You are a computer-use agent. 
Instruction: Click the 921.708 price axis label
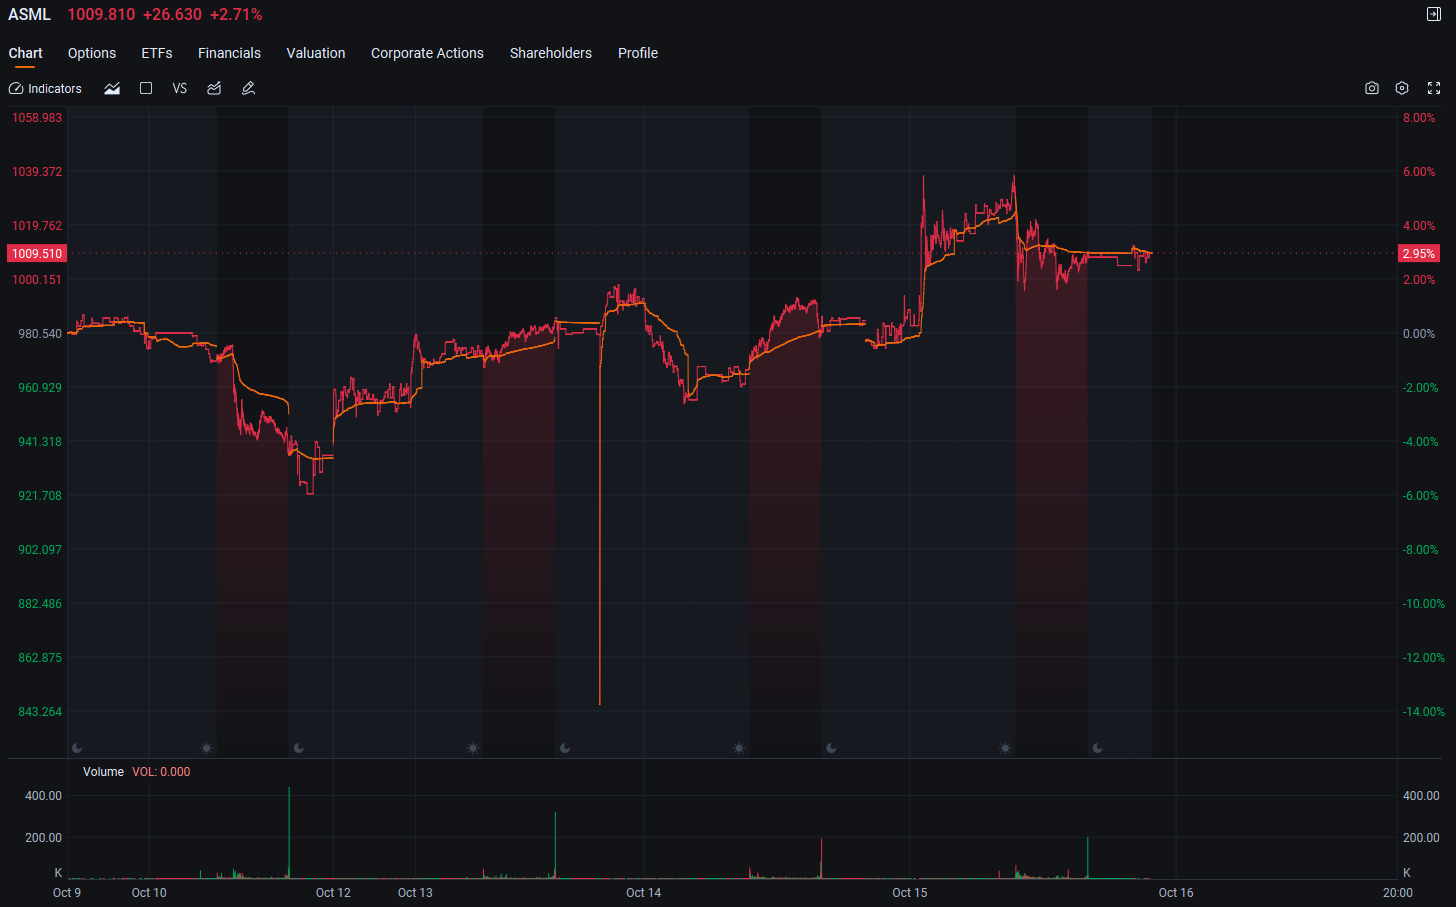point(40,496)
